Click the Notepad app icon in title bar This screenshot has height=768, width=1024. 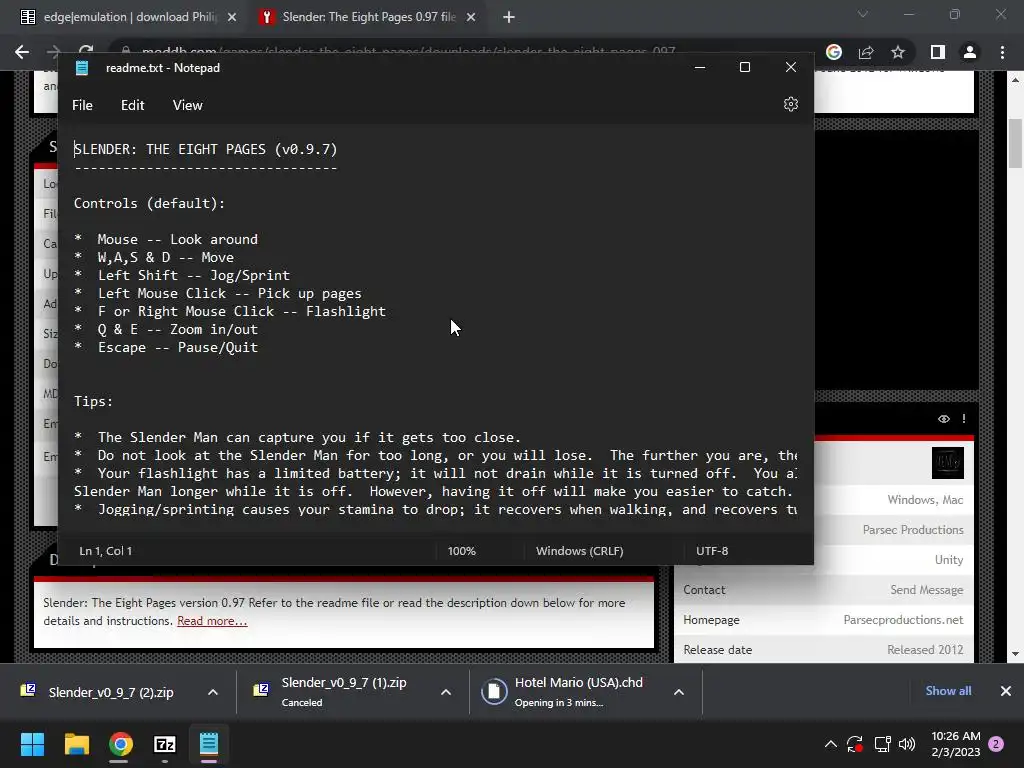coord(82,68)
